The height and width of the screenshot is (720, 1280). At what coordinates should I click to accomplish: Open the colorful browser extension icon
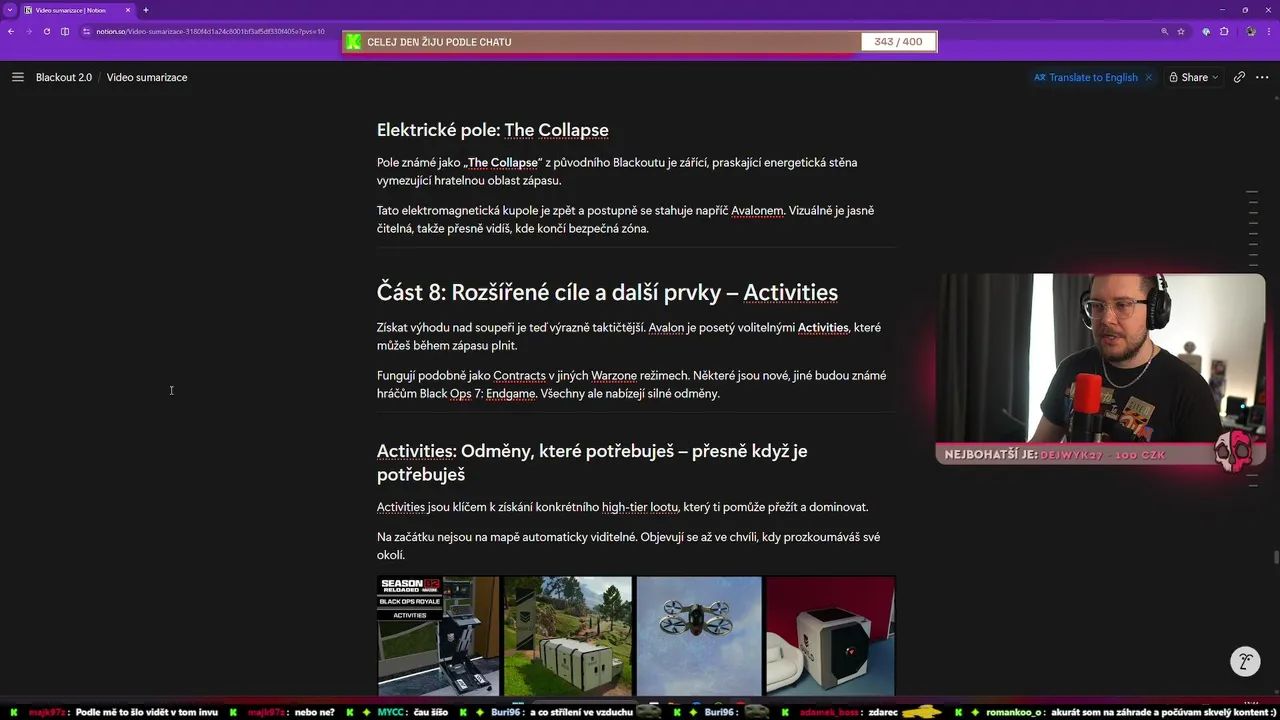click(x=1206, y=31)
